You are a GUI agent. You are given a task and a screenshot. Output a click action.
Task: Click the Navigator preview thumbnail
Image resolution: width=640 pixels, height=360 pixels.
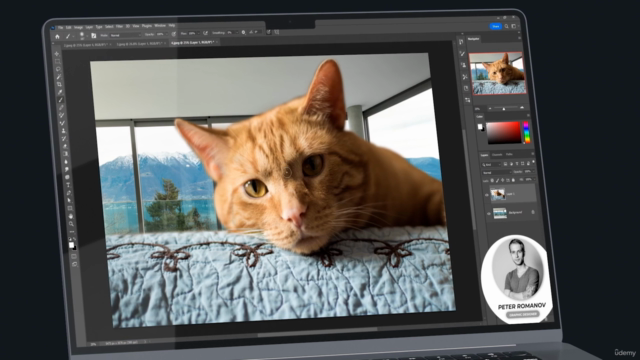tap(497, 73)
